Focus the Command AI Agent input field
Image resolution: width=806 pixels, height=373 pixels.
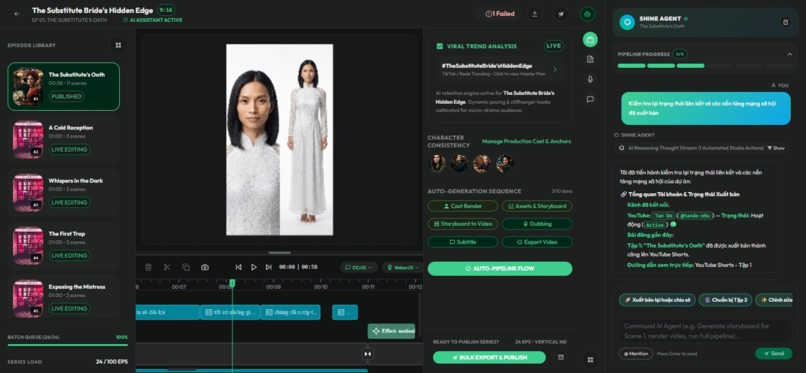[x=705, y=331]
